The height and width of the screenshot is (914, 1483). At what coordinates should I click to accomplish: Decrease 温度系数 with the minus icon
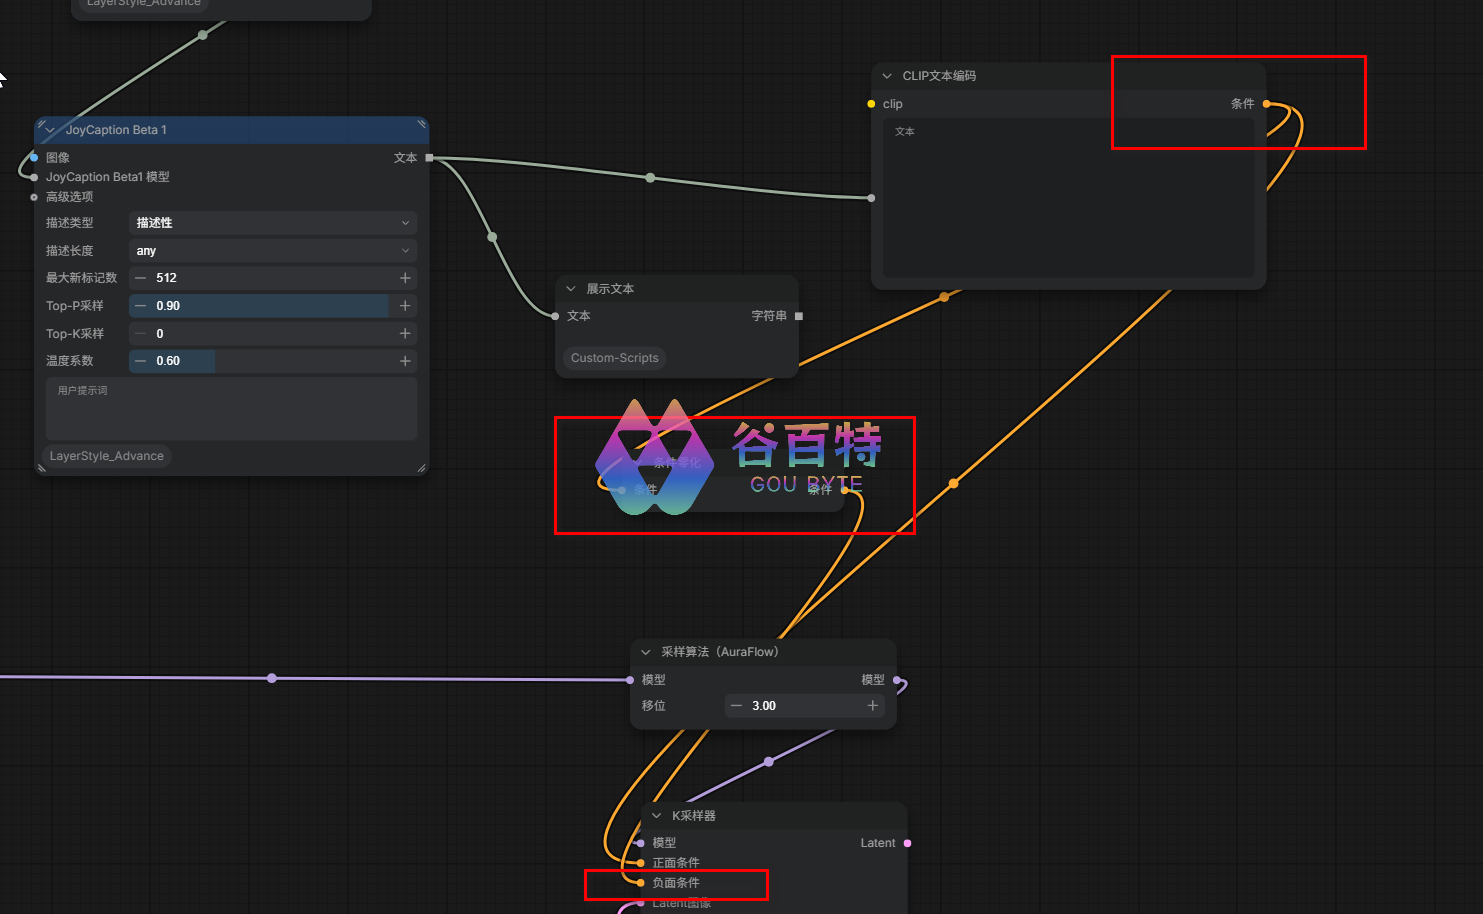pyautogui.click(x=141, y=361)
